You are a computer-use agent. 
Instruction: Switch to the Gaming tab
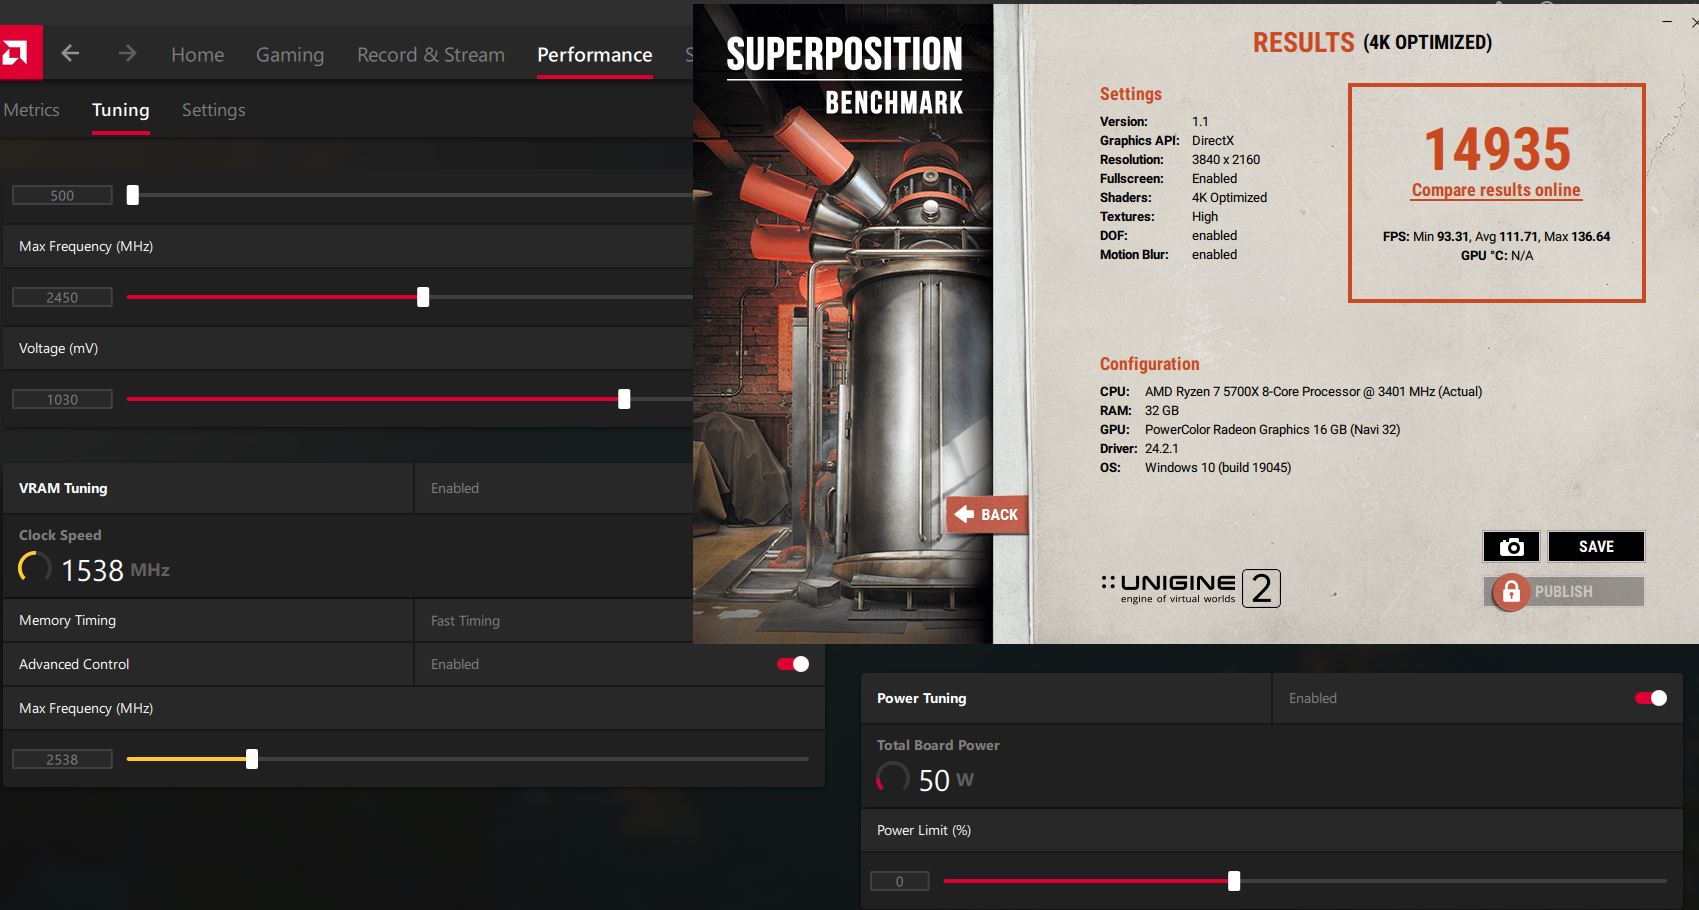coord(290,55)
